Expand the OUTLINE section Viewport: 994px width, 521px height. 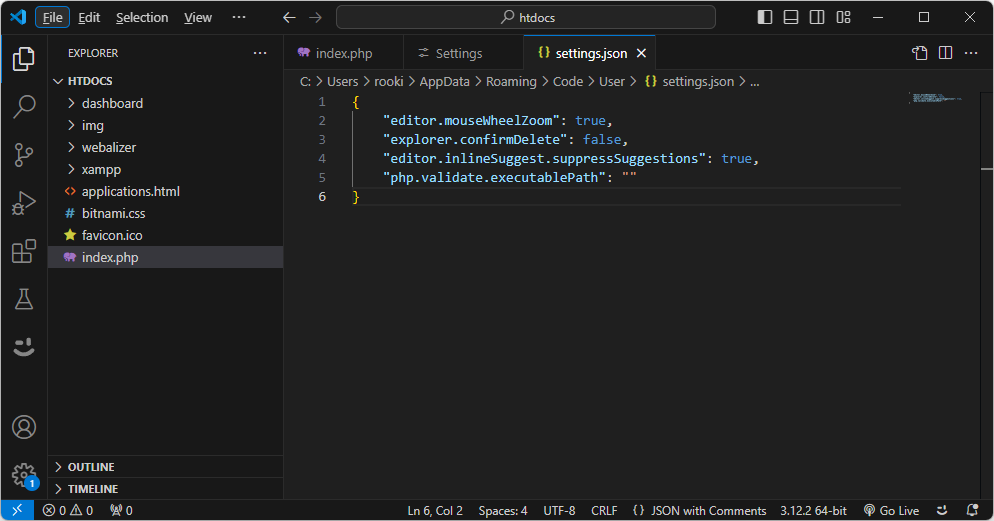point(165,467)
